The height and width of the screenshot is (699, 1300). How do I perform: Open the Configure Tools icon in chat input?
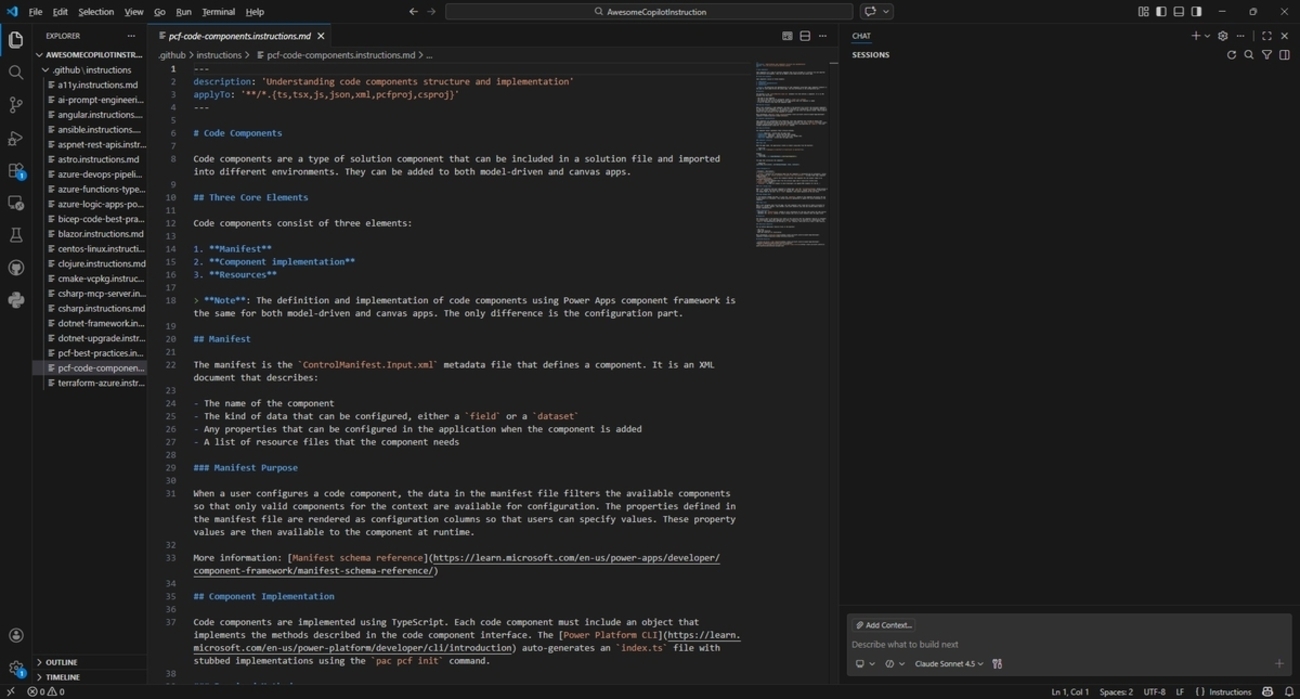click(997, 664)
